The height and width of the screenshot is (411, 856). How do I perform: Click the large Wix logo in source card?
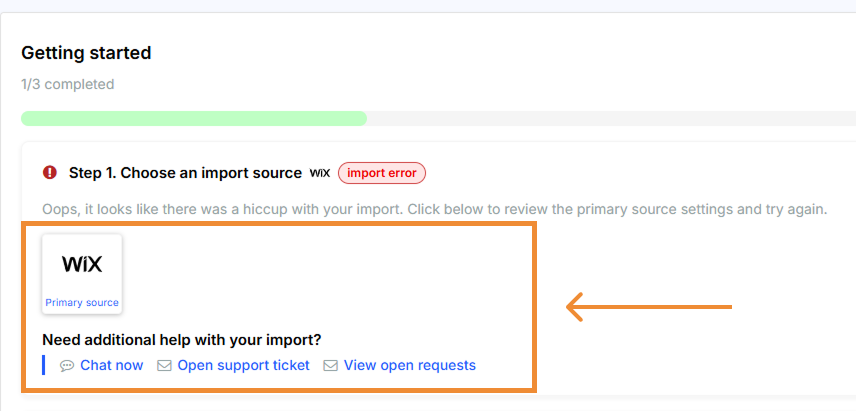tap(82, 264)
